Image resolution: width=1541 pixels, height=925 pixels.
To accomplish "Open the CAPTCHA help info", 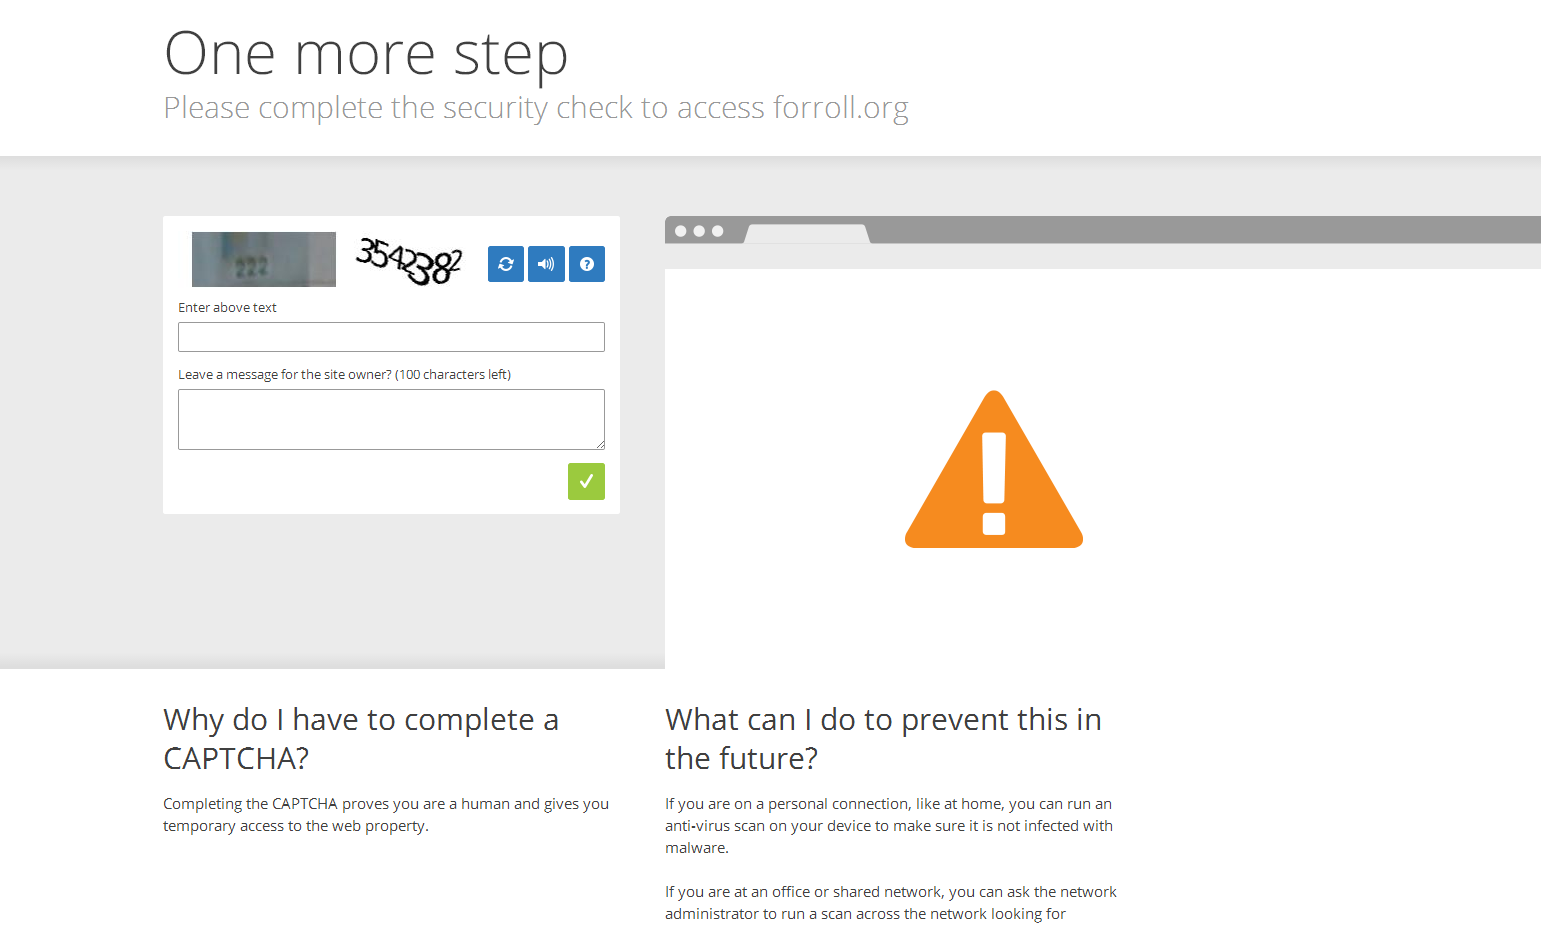I will (x=587, y=264).
